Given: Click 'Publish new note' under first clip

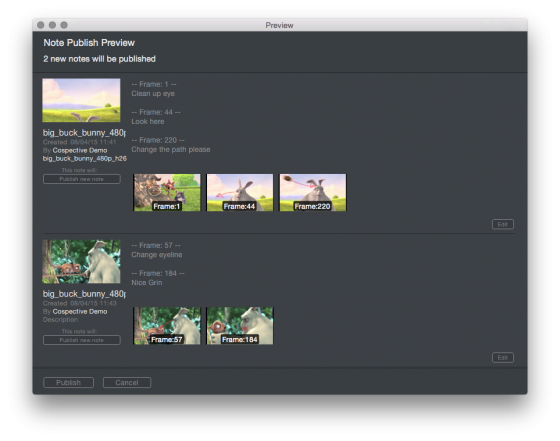Looking at the screenshot, I should (81, 179).
